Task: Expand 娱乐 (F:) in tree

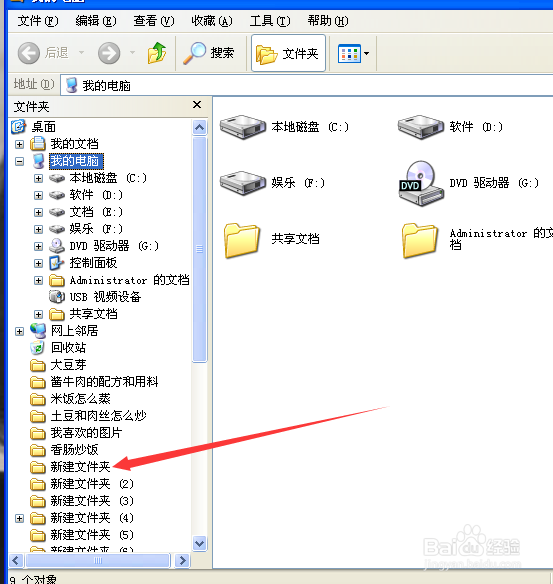Action: pos(38,229)
